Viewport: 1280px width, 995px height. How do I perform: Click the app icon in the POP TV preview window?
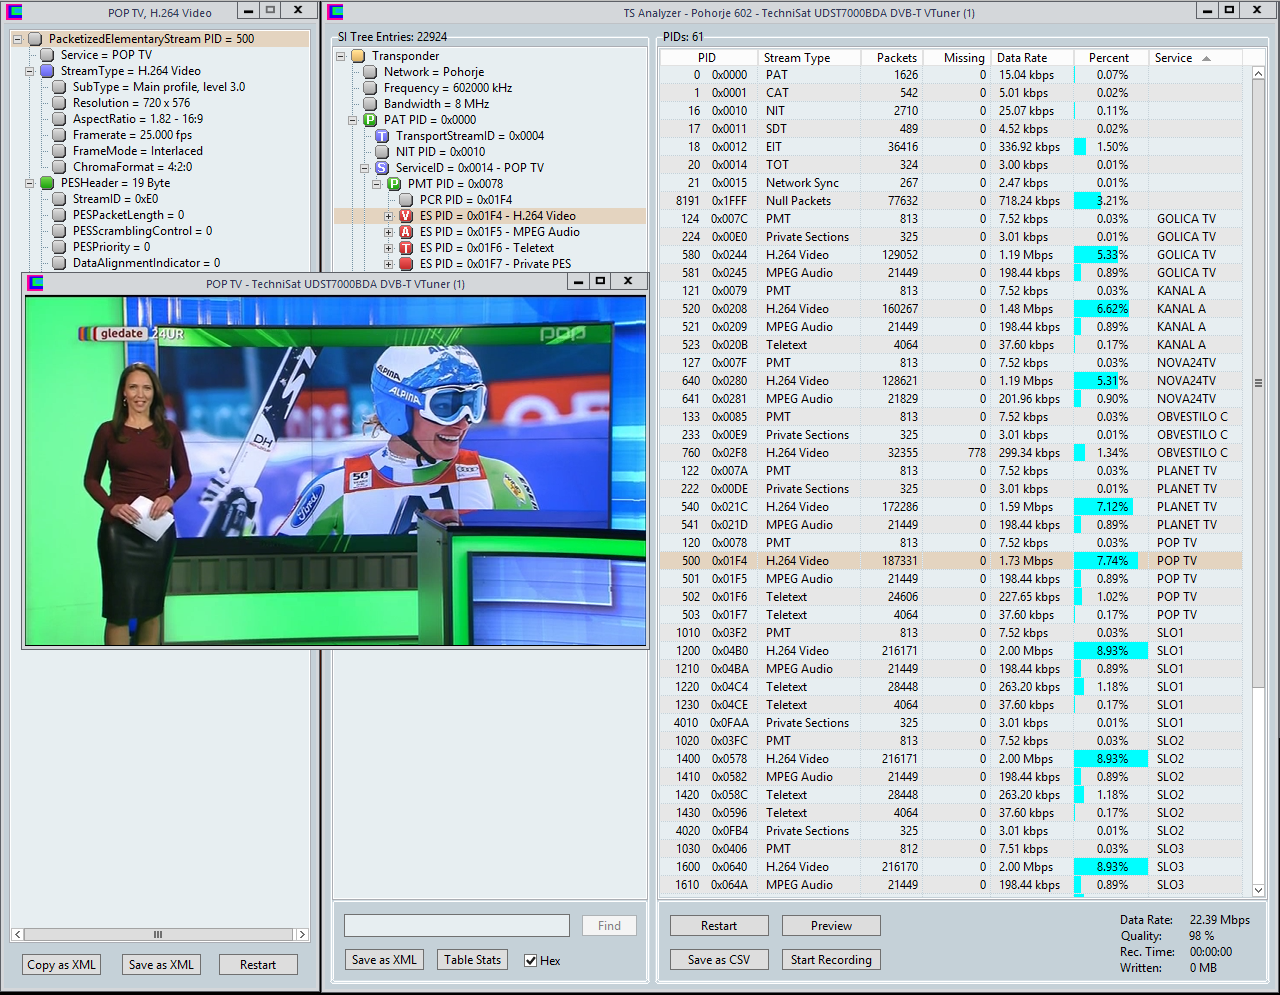[36, 283]
